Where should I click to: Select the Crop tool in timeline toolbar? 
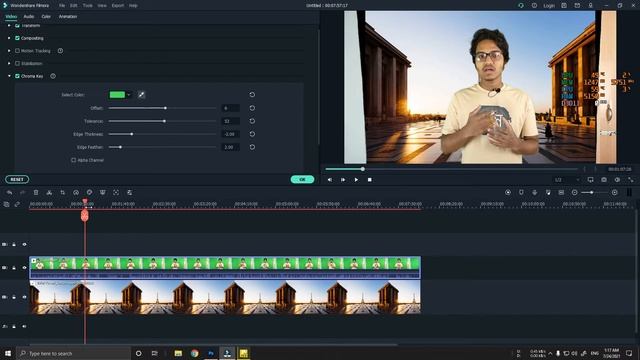[62, 192]
